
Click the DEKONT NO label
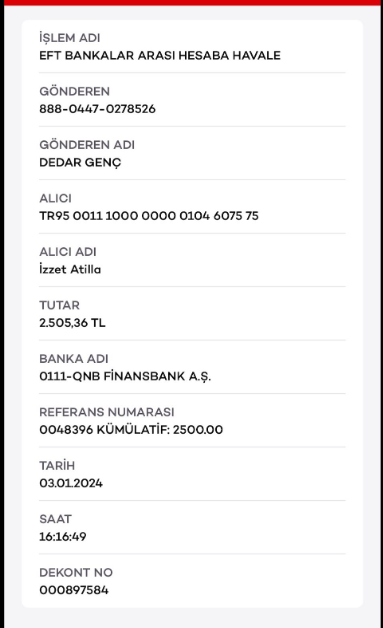tap(76, 572)
